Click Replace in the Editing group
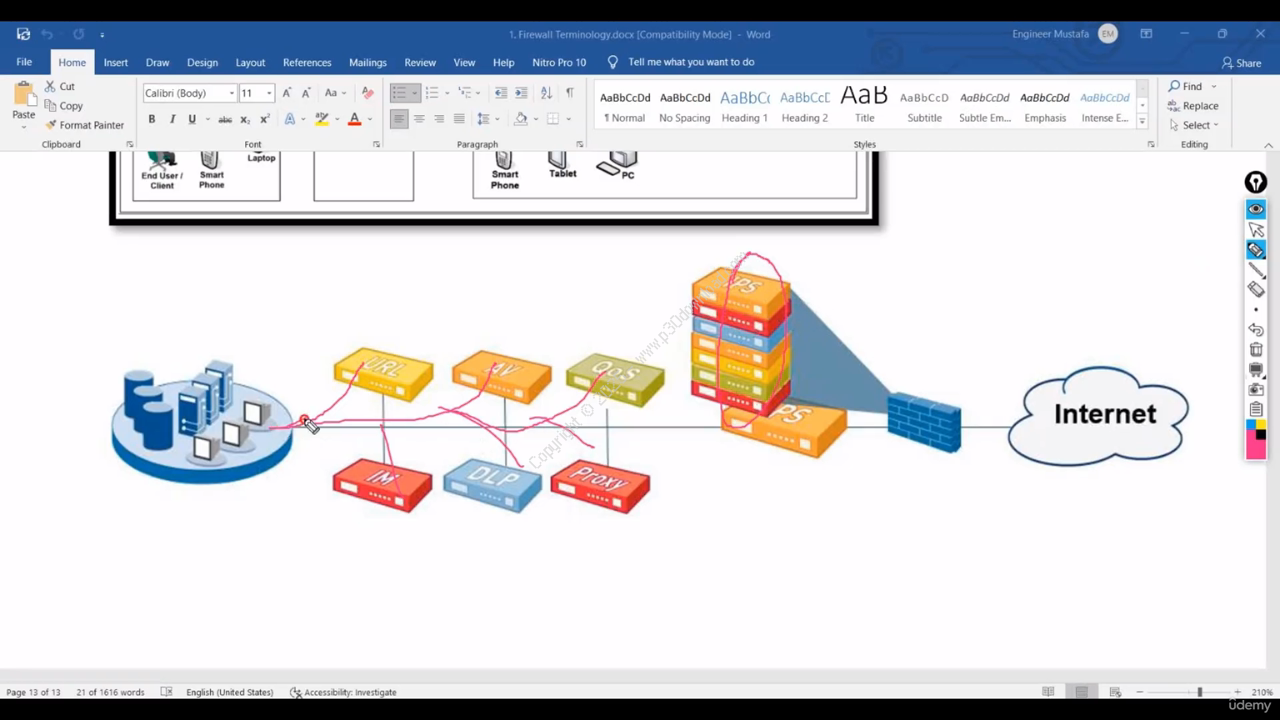The image size is (1280, 720). pos(1193,106)
